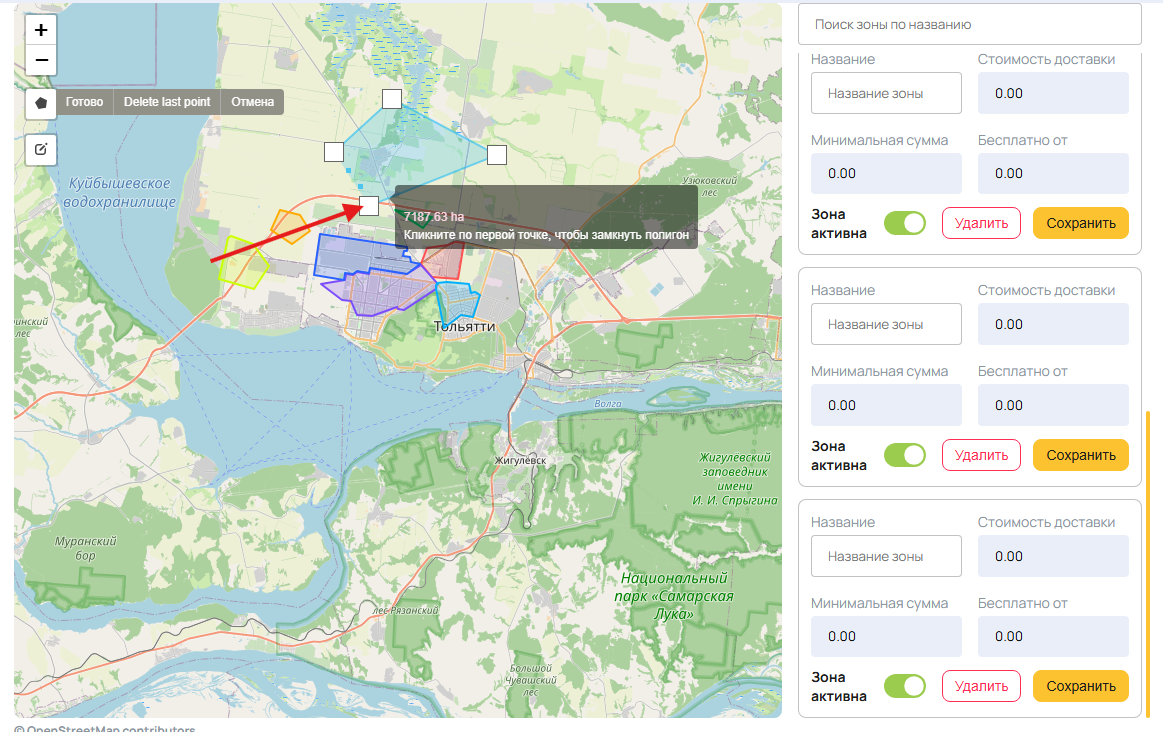Screen dimensions: 1163x732
Task: Toggle Зона активна switch in third zone card
Action: [905, 686]
